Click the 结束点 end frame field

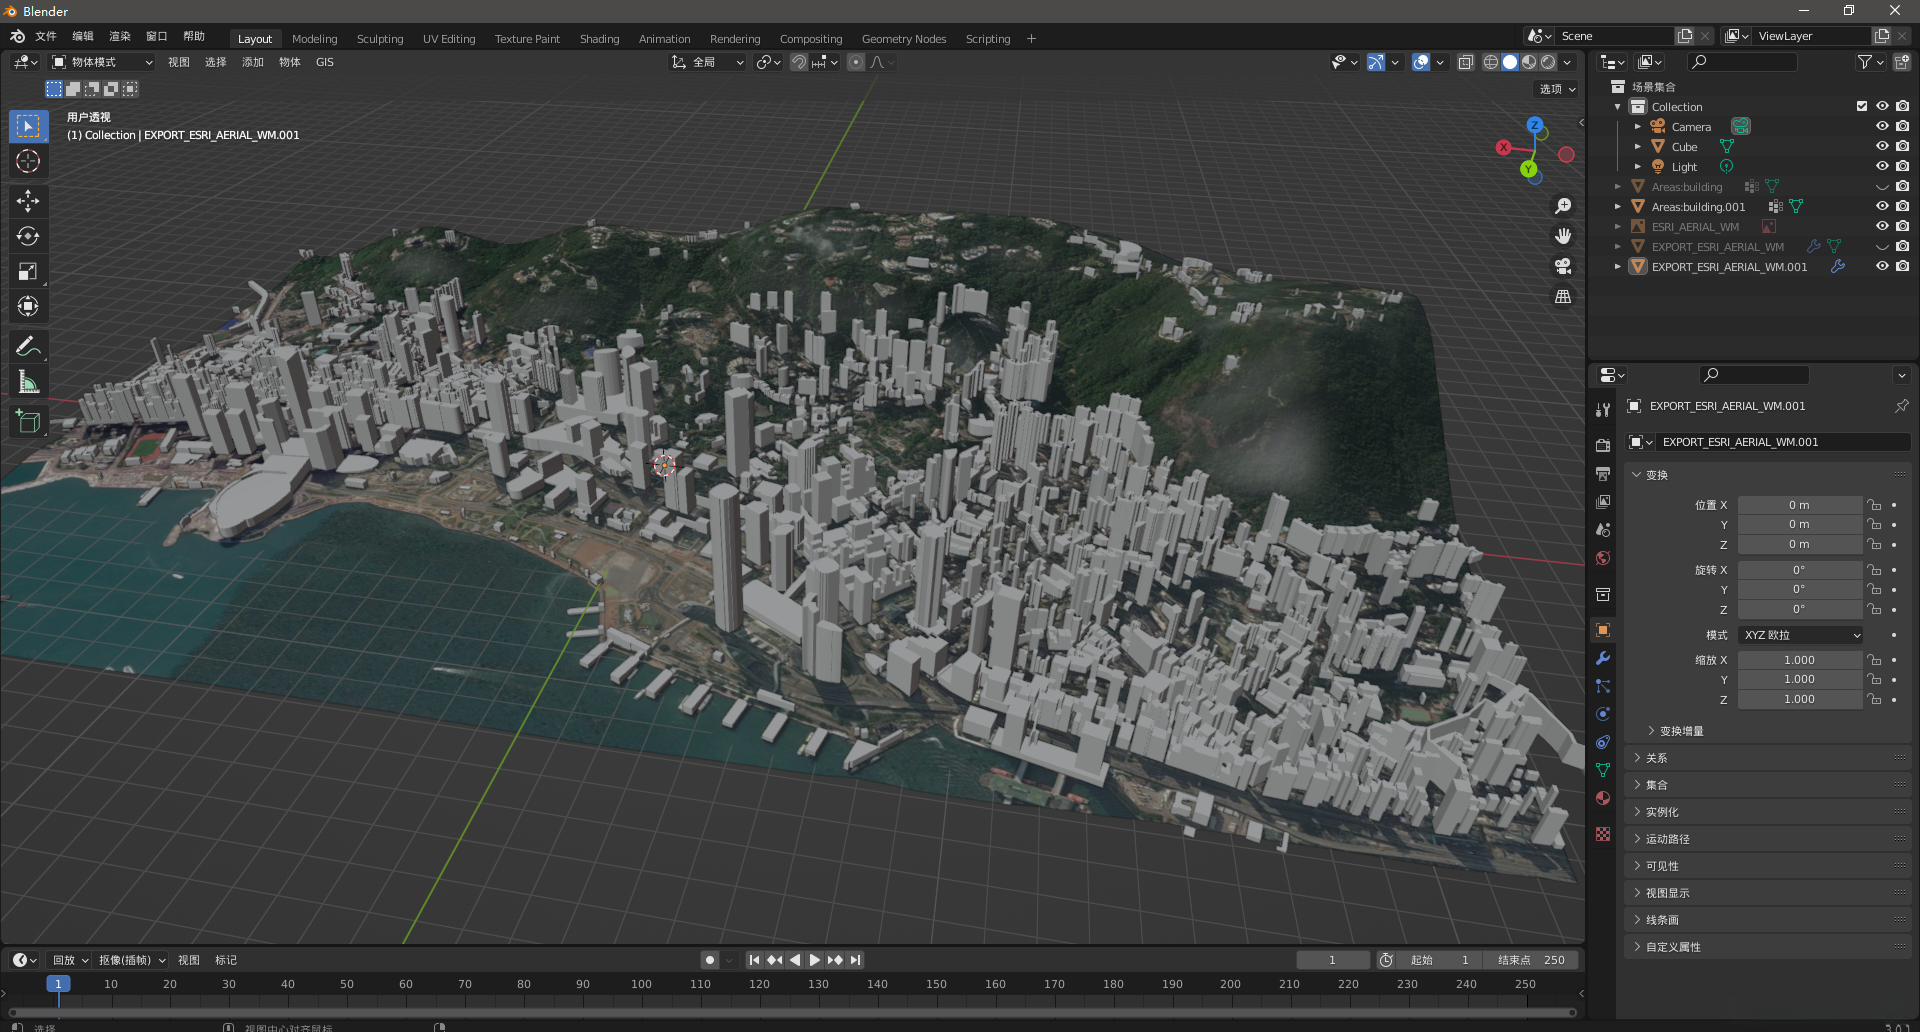(x=1531, y=960)
